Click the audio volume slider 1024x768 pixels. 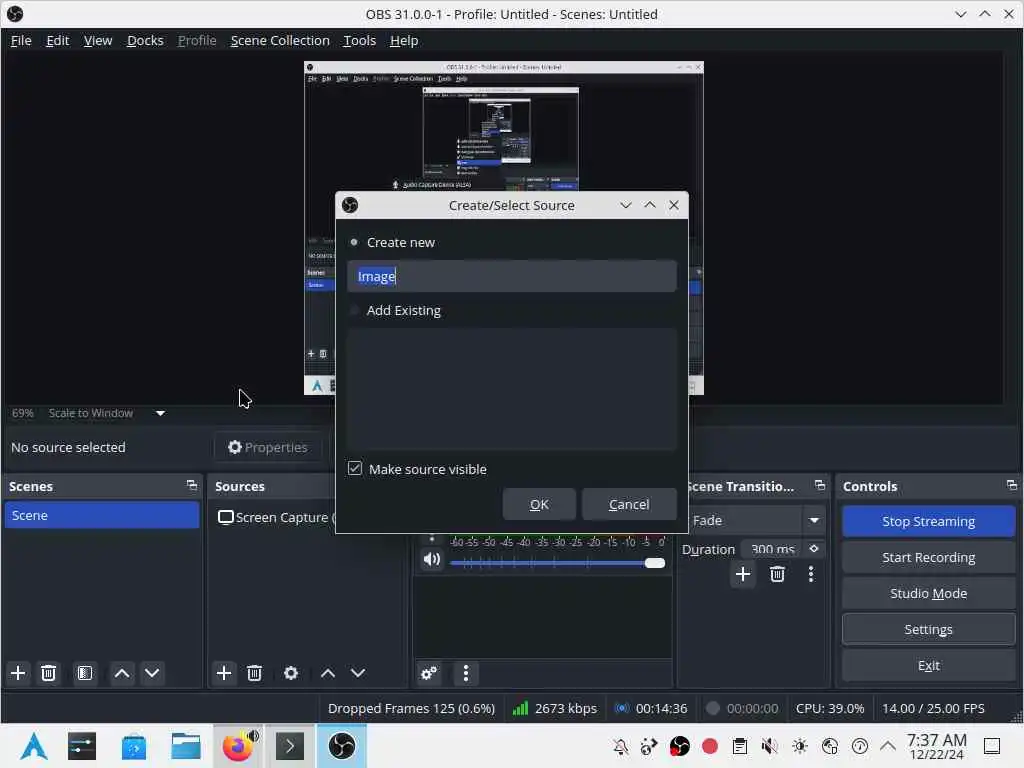point(556,563)
